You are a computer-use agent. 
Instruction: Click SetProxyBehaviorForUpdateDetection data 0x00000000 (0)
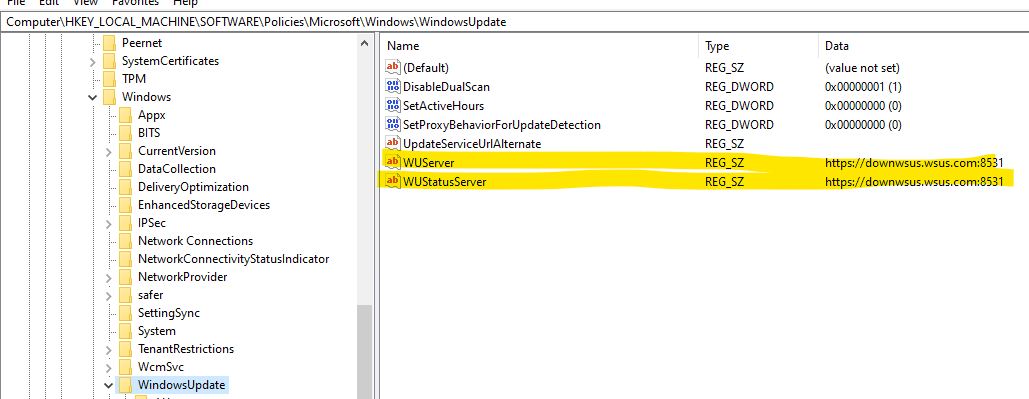tap(863, 125)
